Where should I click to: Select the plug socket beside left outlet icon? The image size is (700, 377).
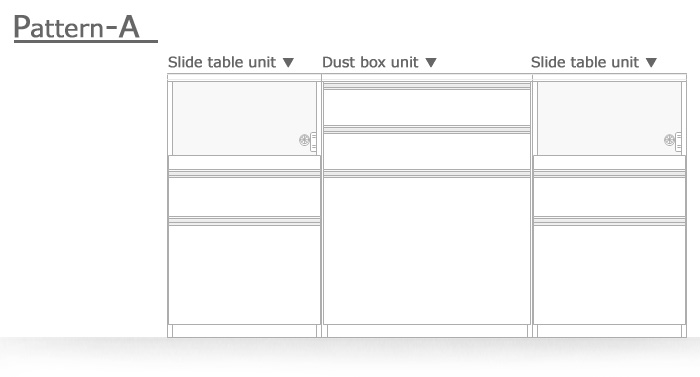[x=313, y=142]
